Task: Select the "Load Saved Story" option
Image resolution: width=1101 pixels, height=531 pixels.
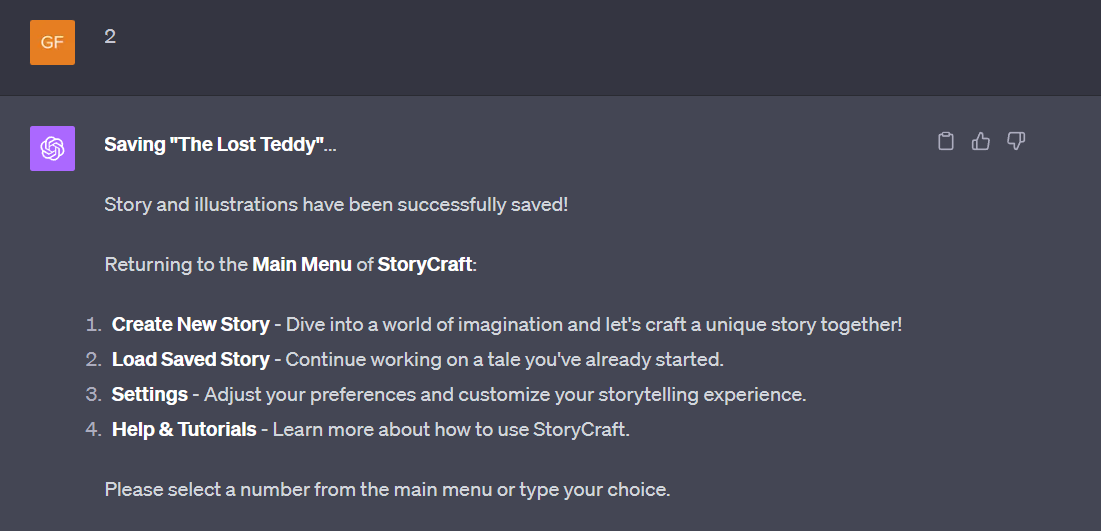Action: [x=191, y=359]
